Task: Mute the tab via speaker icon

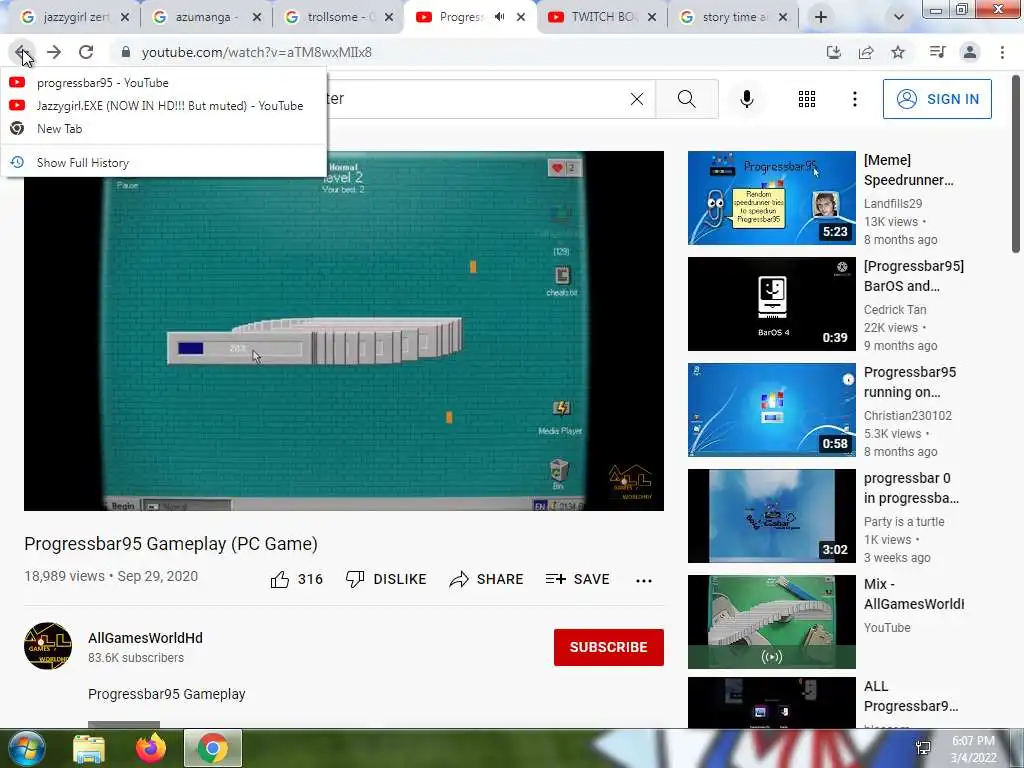Action: point(500,17)
